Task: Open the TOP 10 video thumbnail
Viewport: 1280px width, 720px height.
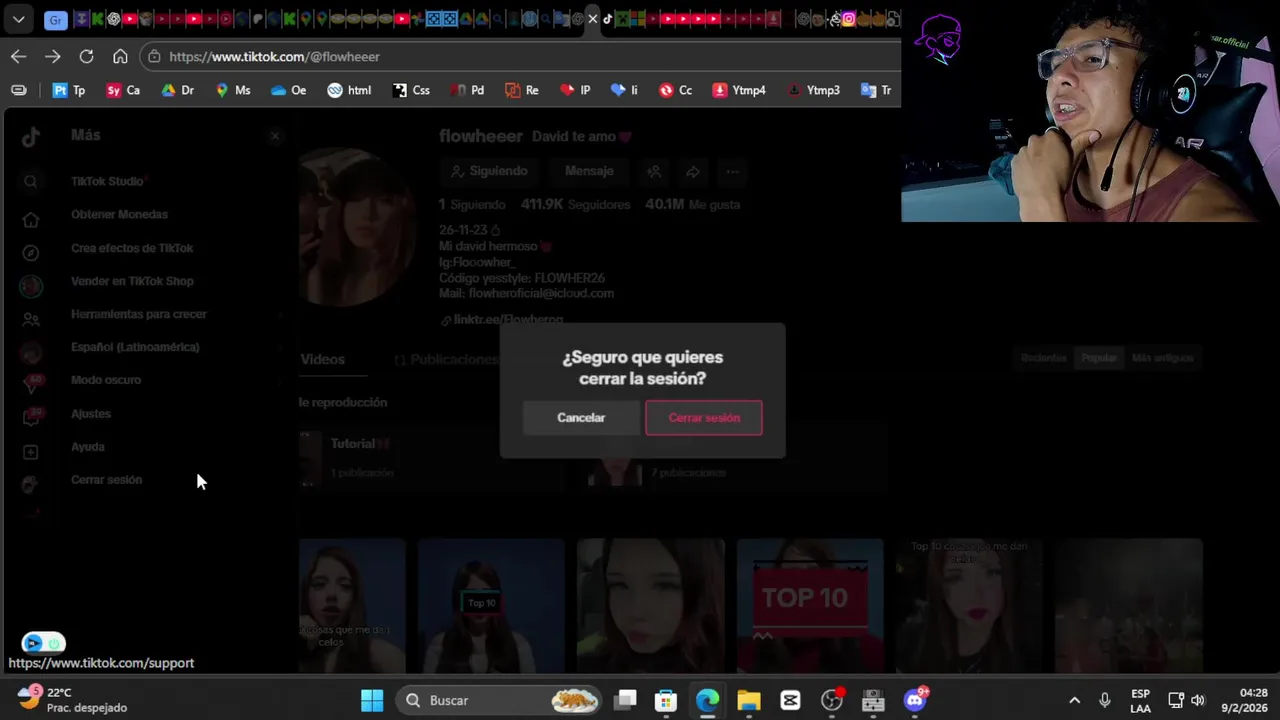Action: [810, 605]
